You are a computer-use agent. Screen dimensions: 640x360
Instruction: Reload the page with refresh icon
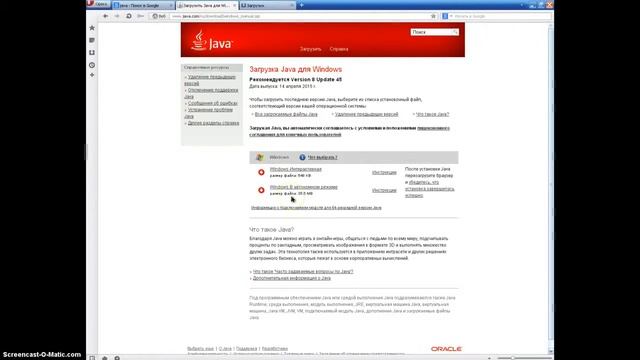129,16
